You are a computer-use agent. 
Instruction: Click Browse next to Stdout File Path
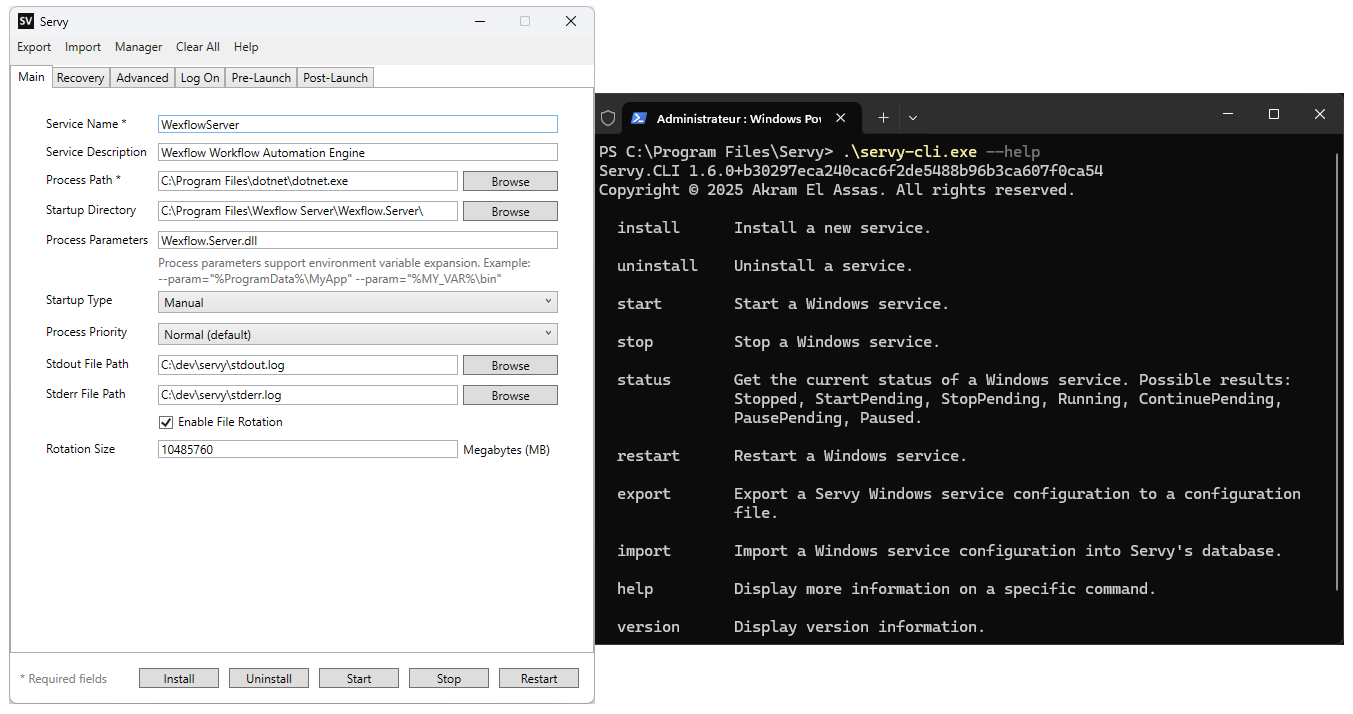click(510, 366)
